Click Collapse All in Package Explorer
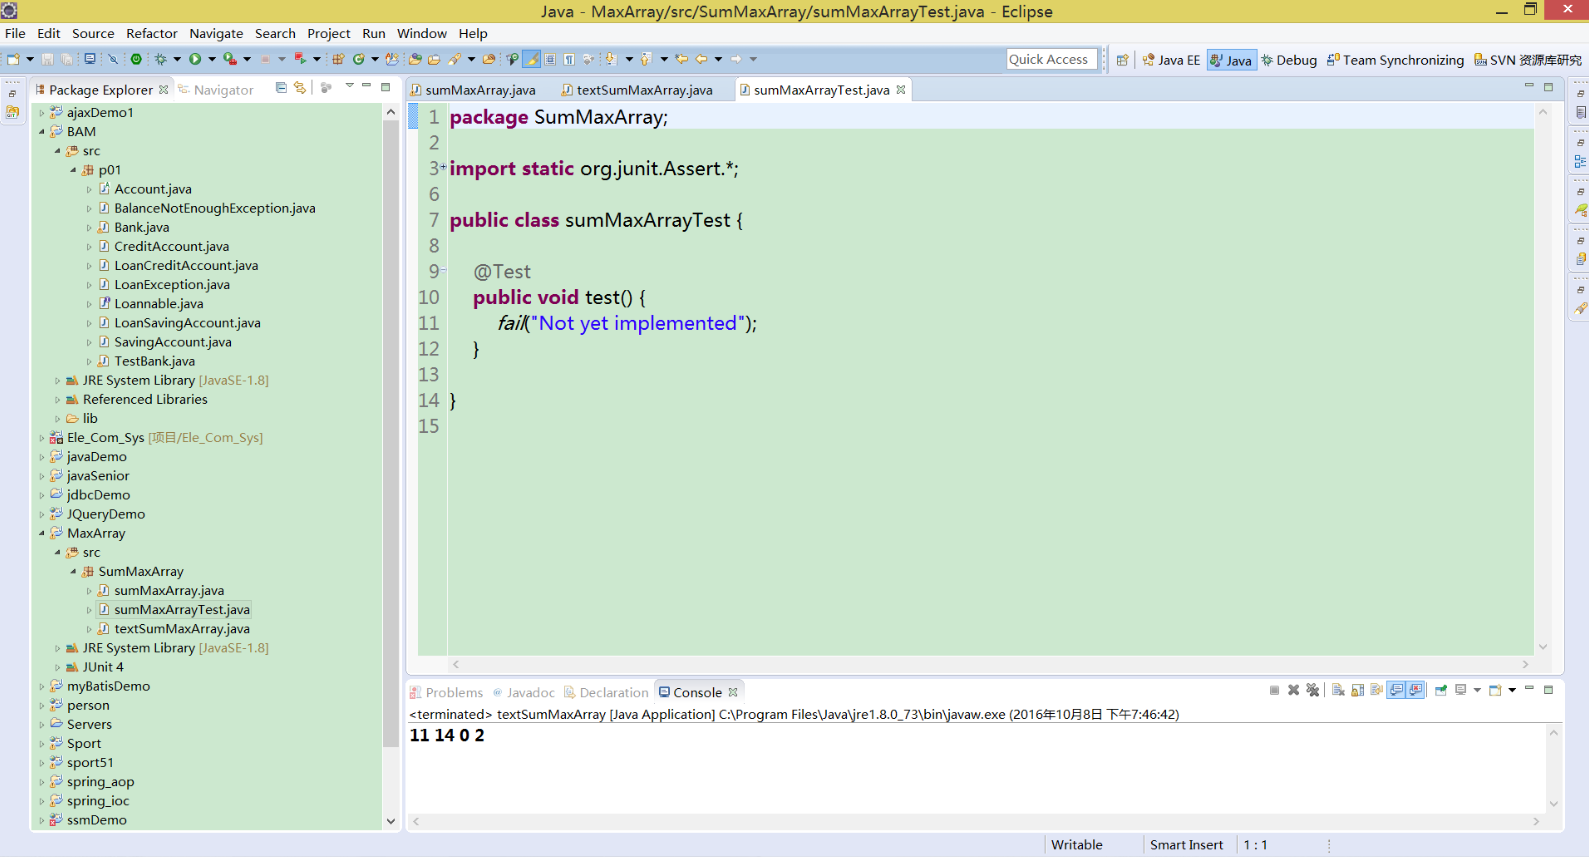This screenshot has width=1589, height=857. click(281, 88)
